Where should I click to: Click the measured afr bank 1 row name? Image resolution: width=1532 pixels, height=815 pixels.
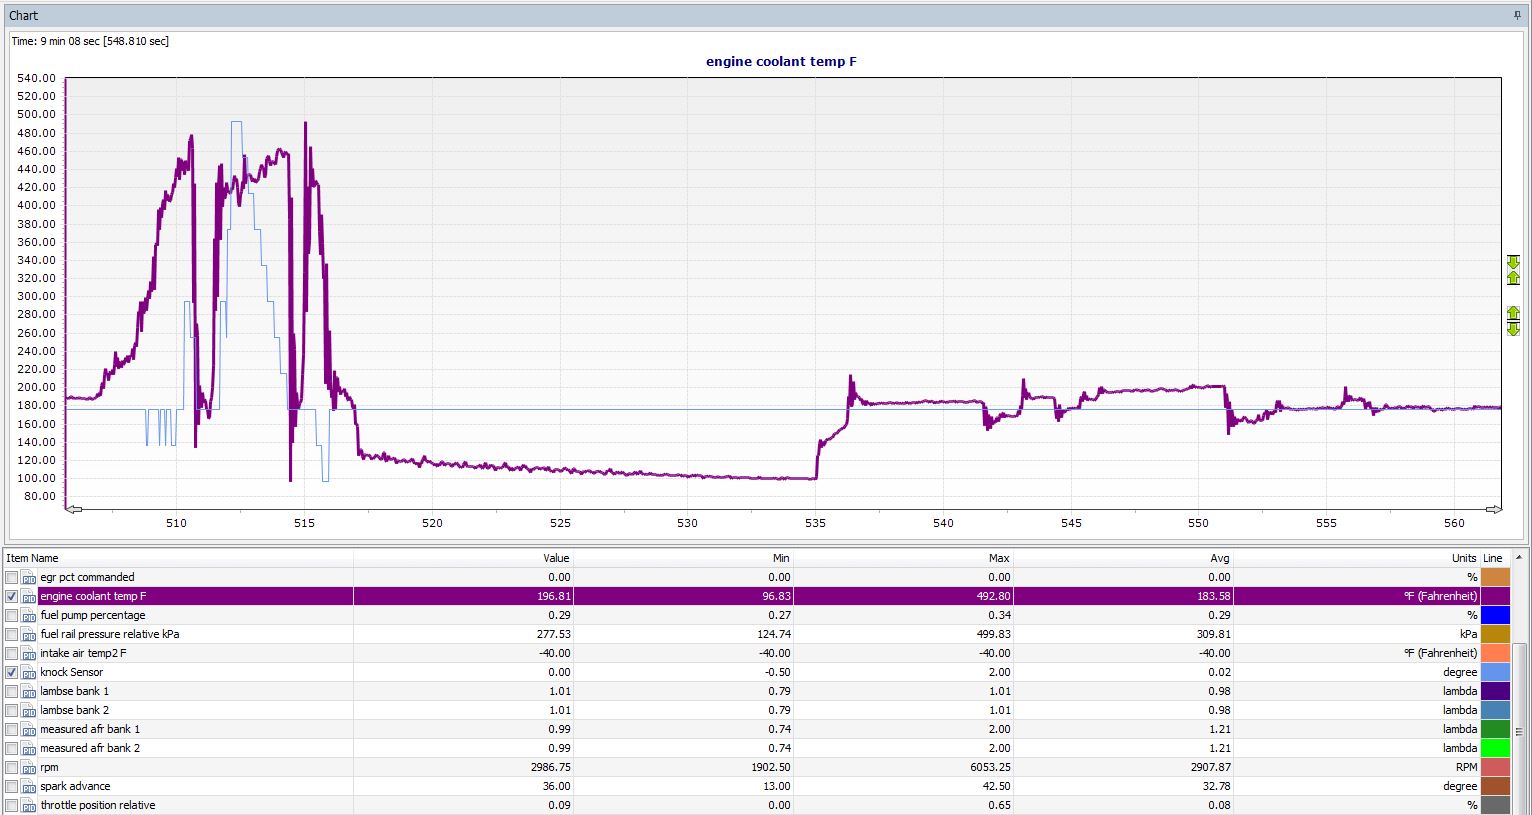tap(90, 729)
